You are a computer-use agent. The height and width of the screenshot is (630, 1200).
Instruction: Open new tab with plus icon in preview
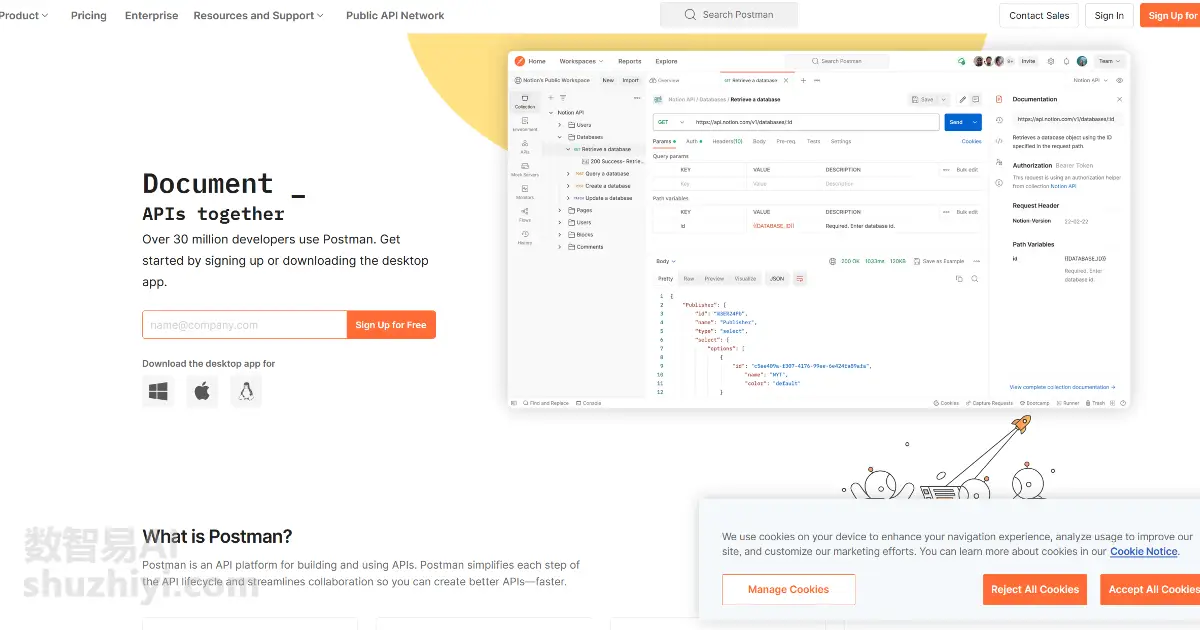(x=803, y=80)
